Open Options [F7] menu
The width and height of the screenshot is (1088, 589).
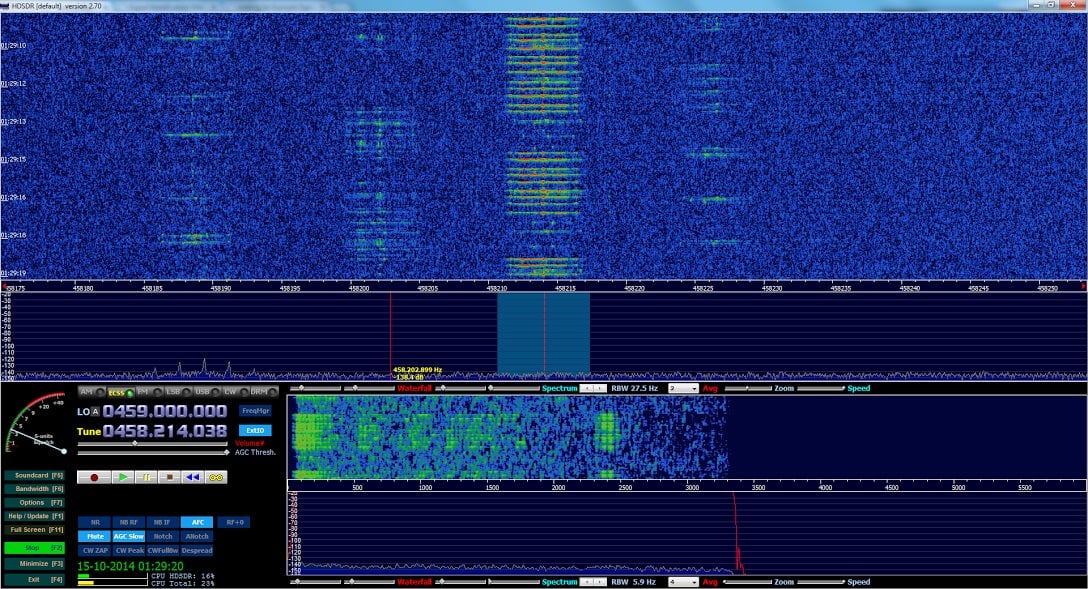(35, 502)
